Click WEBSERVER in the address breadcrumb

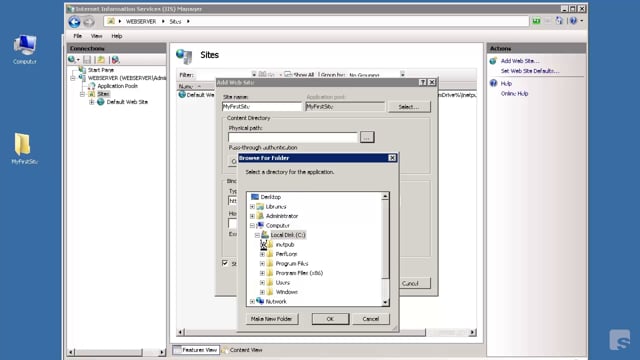(141, 22)
